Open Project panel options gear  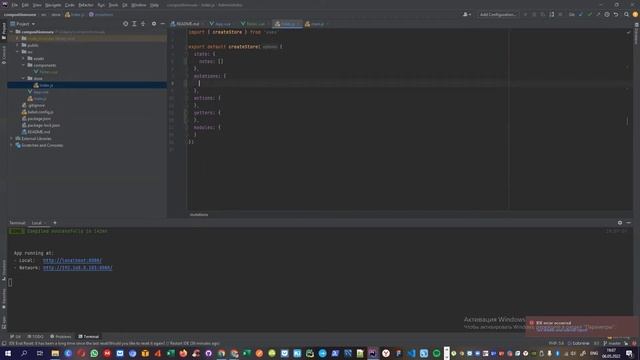coord(154,24)
